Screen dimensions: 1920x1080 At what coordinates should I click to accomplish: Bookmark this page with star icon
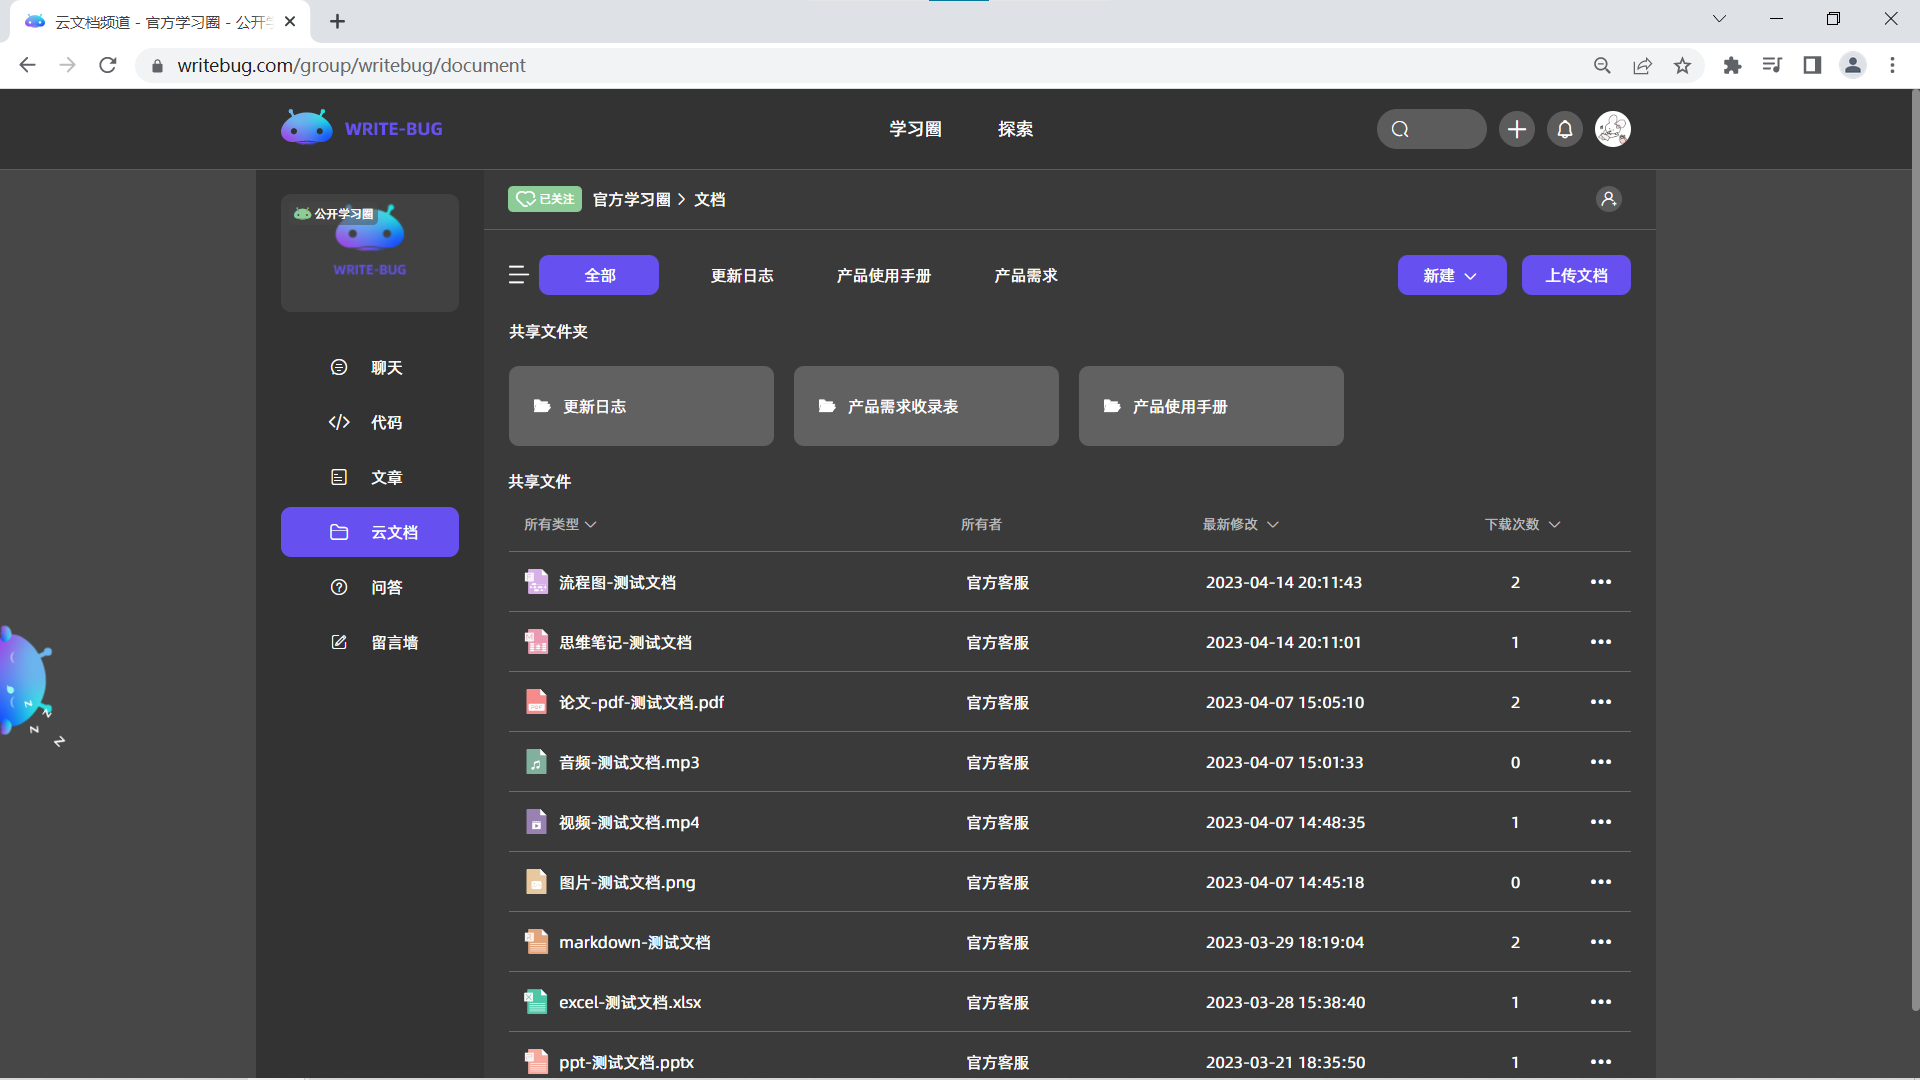1683,66
